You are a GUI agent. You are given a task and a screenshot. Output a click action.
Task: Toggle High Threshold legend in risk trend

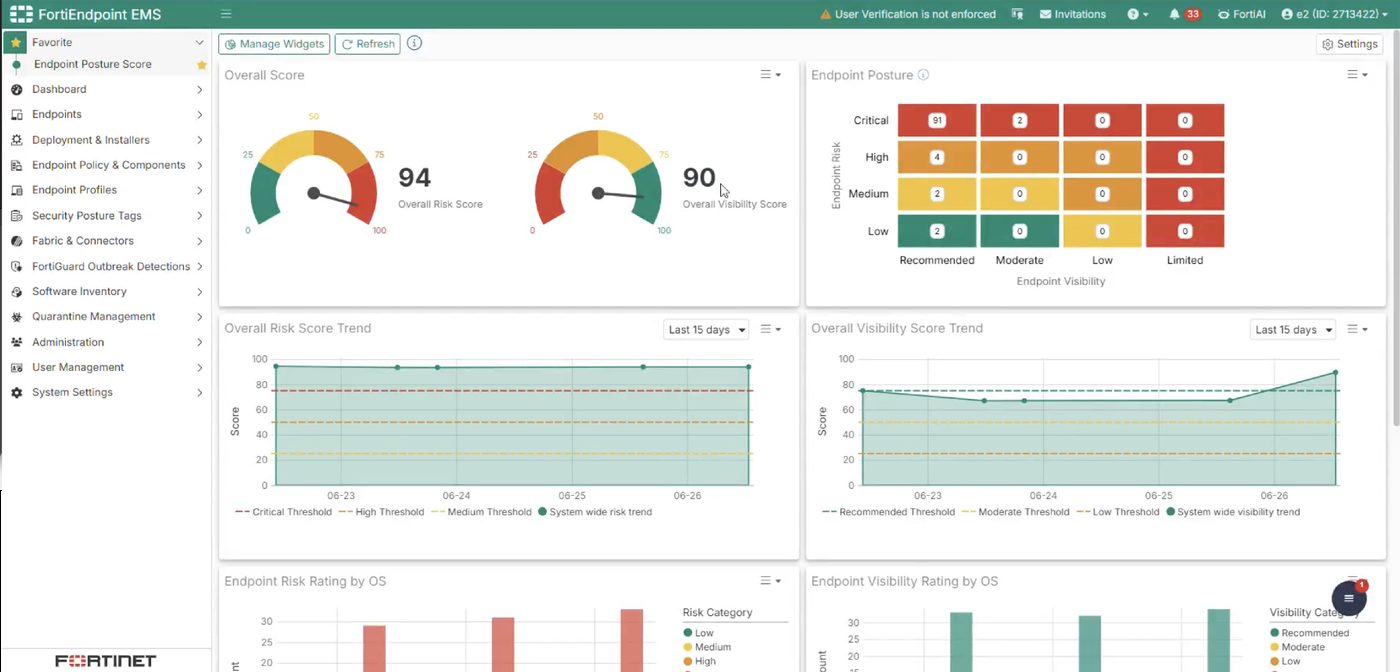382,512
